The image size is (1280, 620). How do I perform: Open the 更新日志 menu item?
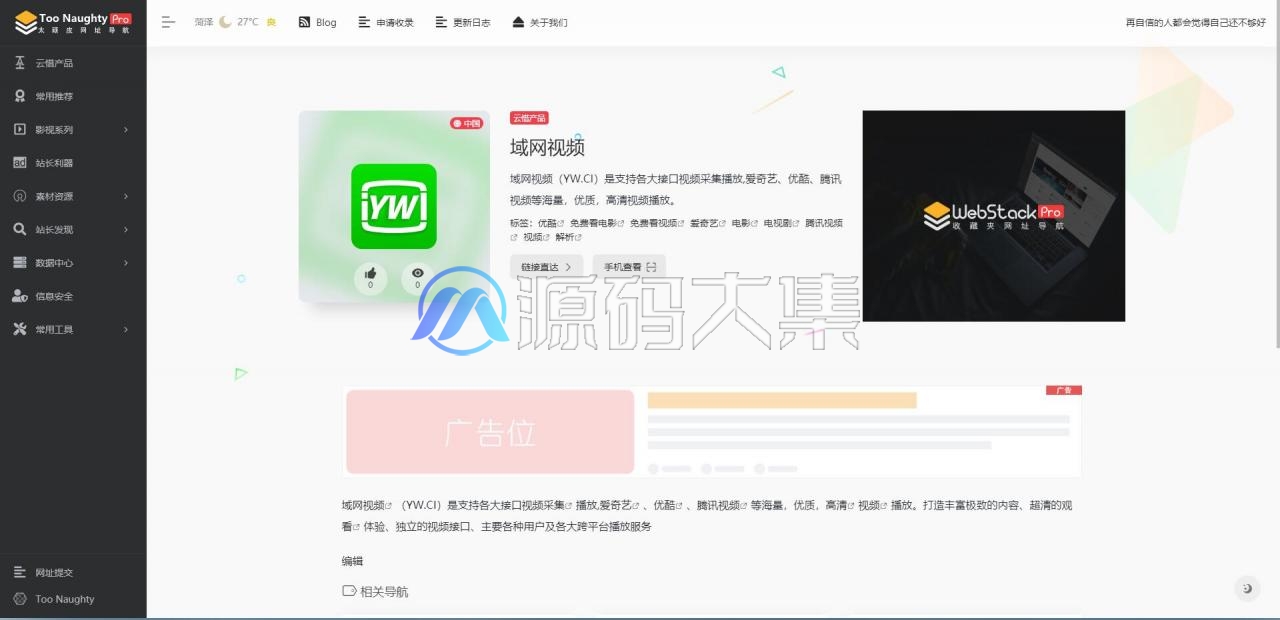click(x=472, y=22)
